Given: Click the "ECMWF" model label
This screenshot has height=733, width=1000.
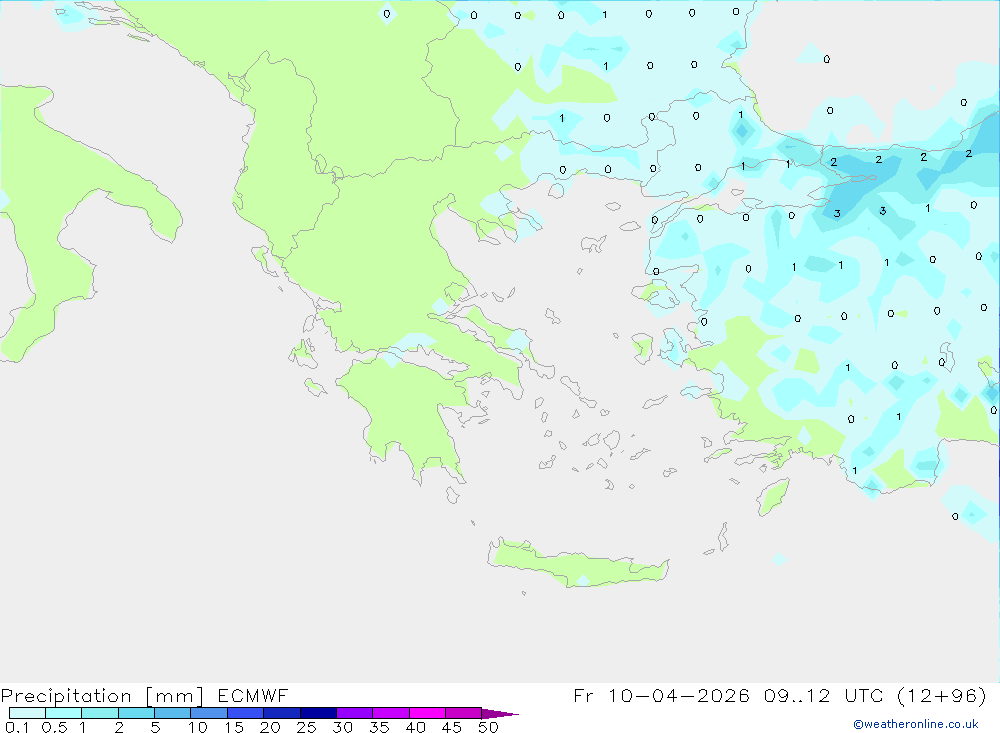Looking at the screenshot, I should click(253, 695).
